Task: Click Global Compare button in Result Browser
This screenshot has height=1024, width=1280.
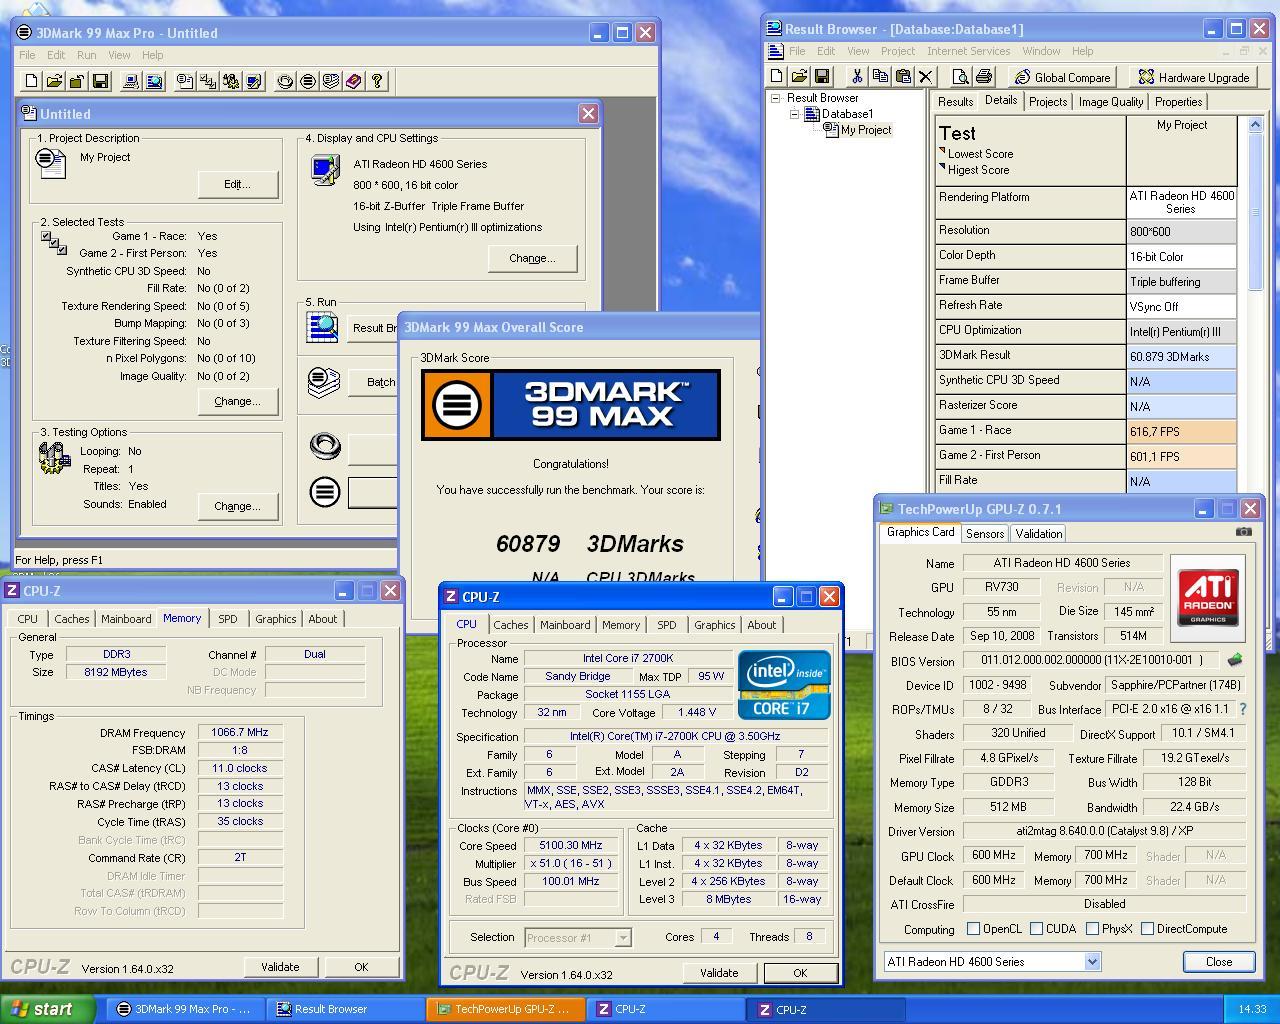Action: 1063,77
